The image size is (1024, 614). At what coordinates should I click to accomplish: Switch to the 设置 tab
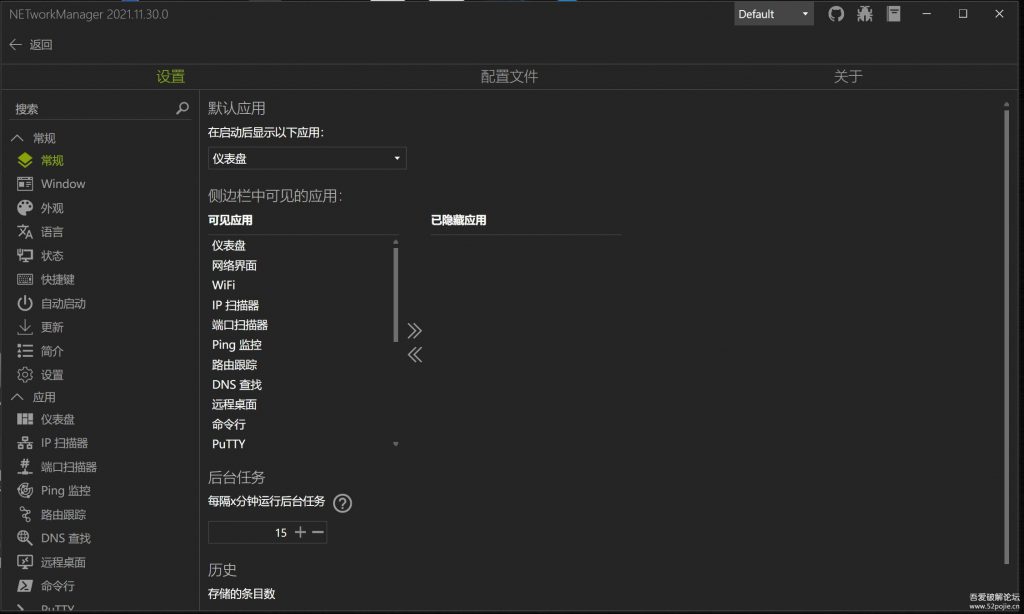[170, 76]
